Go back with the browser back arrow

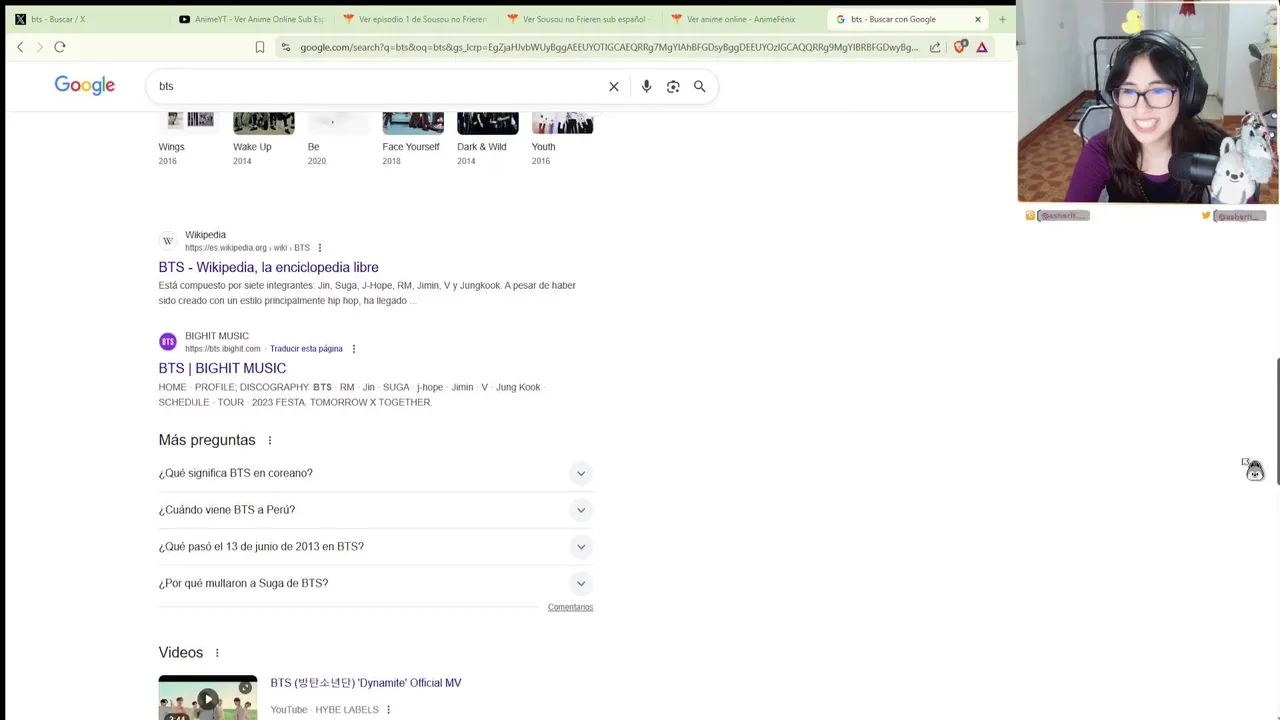pos(20,47)
